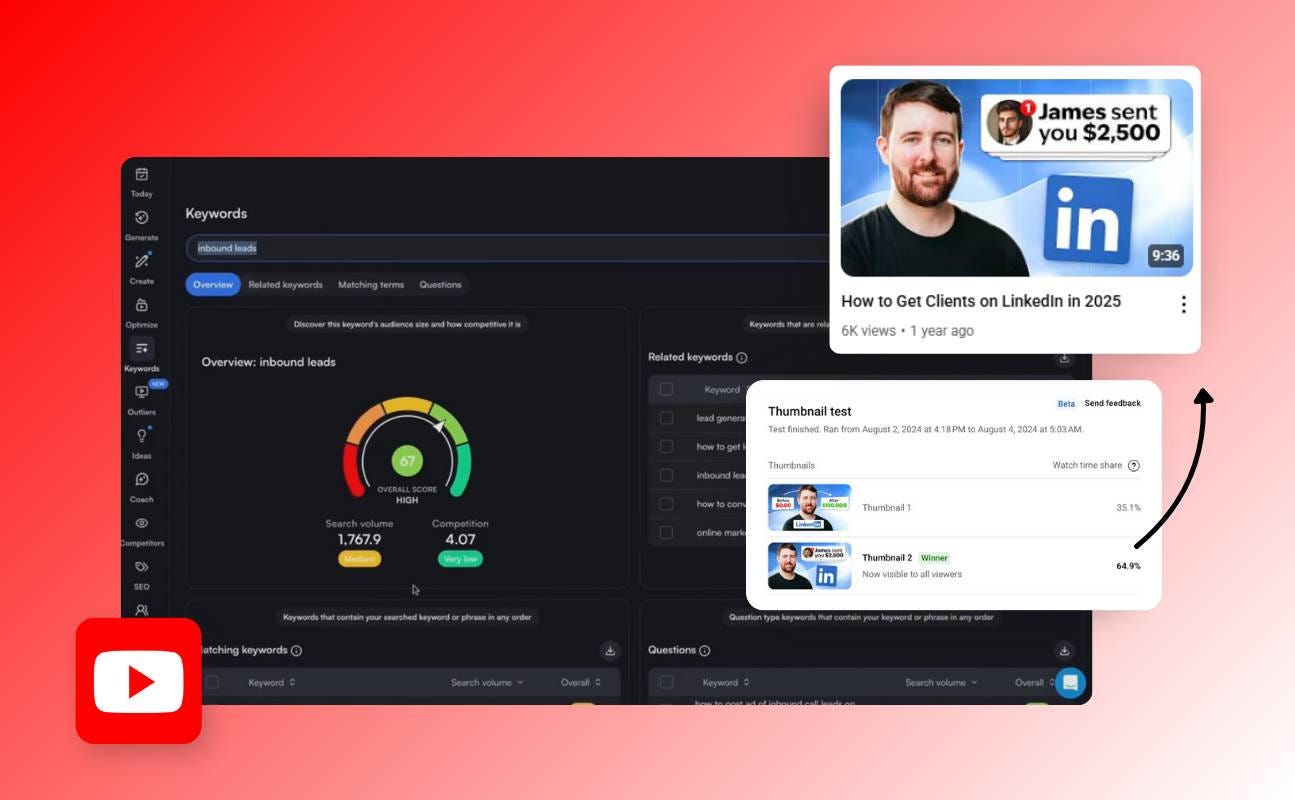Open 'How to Get Clients on LinkedIn' title
Image resolution: width=1295 pixels, height=800 pixels.
tap(981, 301)
